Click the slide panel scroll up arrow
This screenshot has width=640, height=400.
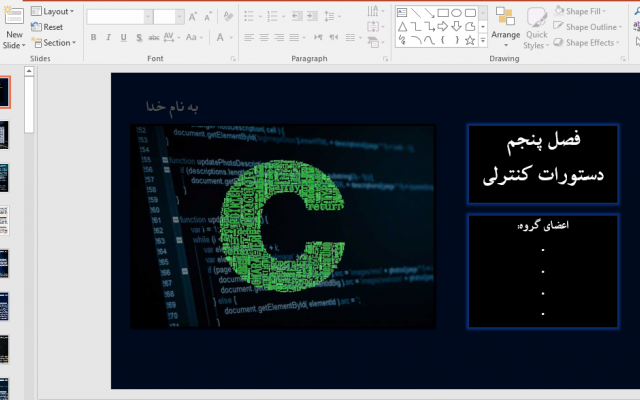point(29,71)
